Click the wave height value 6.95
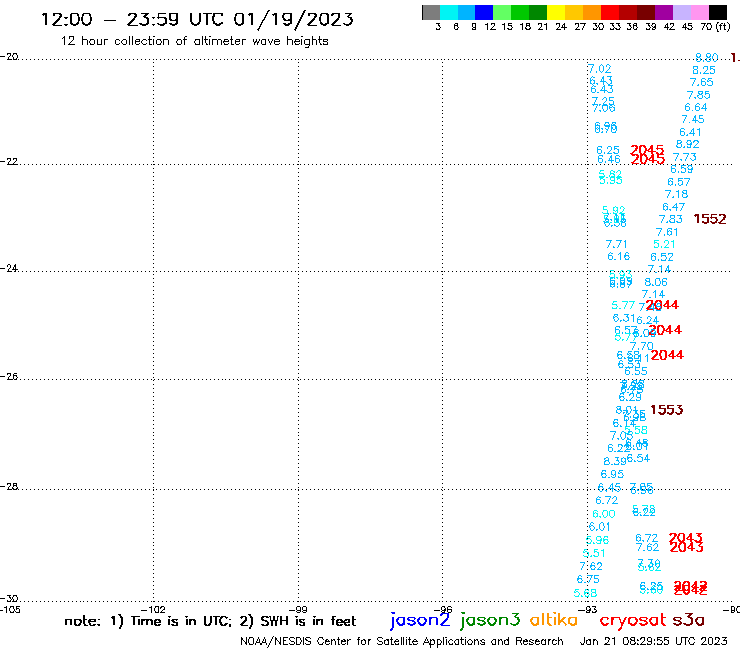This screenshot has height=650, width=740. pyautogui.click(x=612, y=474)
